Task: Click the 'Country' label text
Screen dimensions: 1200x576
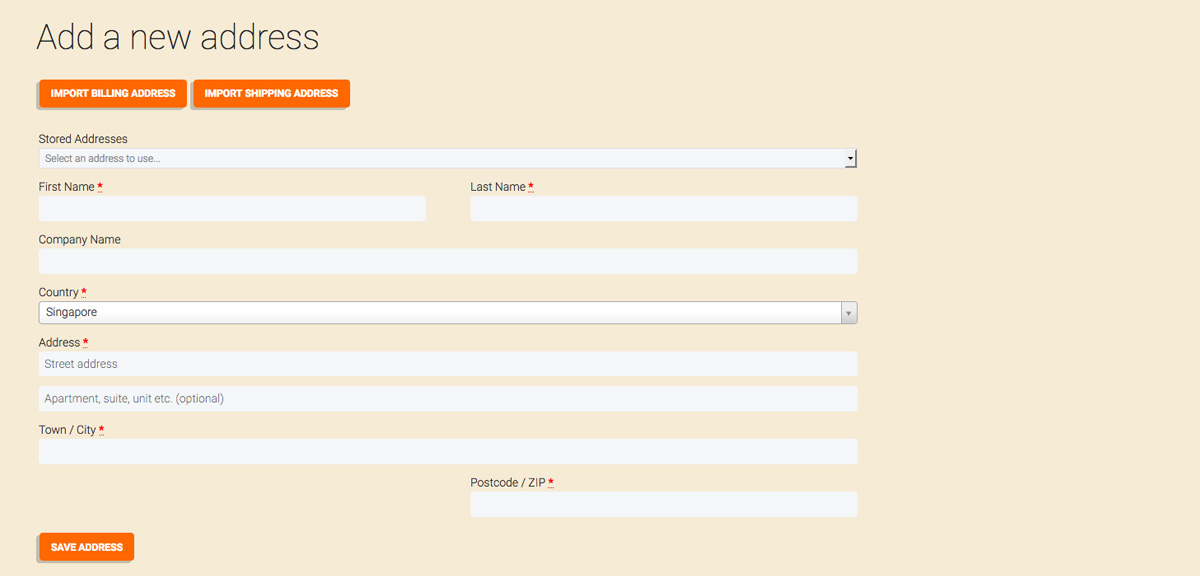Action: pyautogui.click(x=59, y=292)
